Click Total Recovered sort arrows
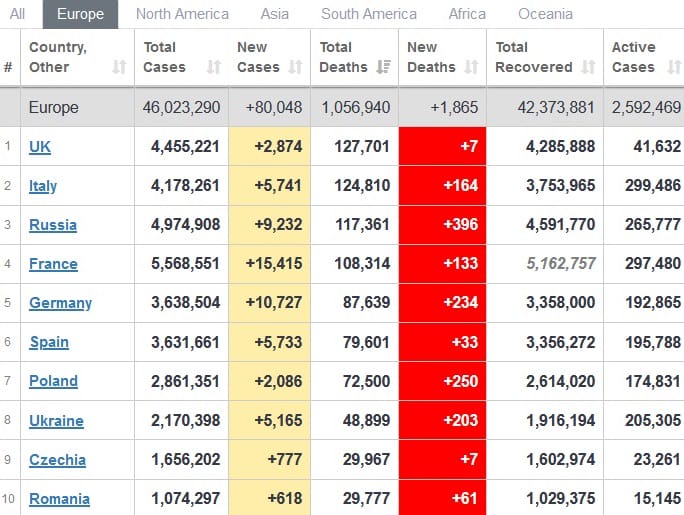This screenshot has width=684, height=515. point(588,67)
